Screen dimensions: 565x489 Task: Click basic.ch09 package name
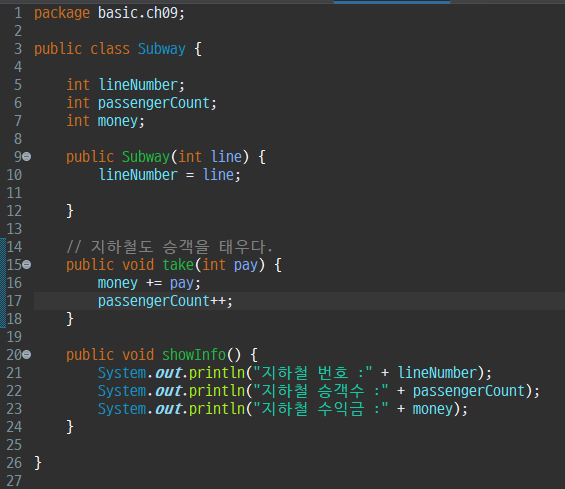point(138,13)
